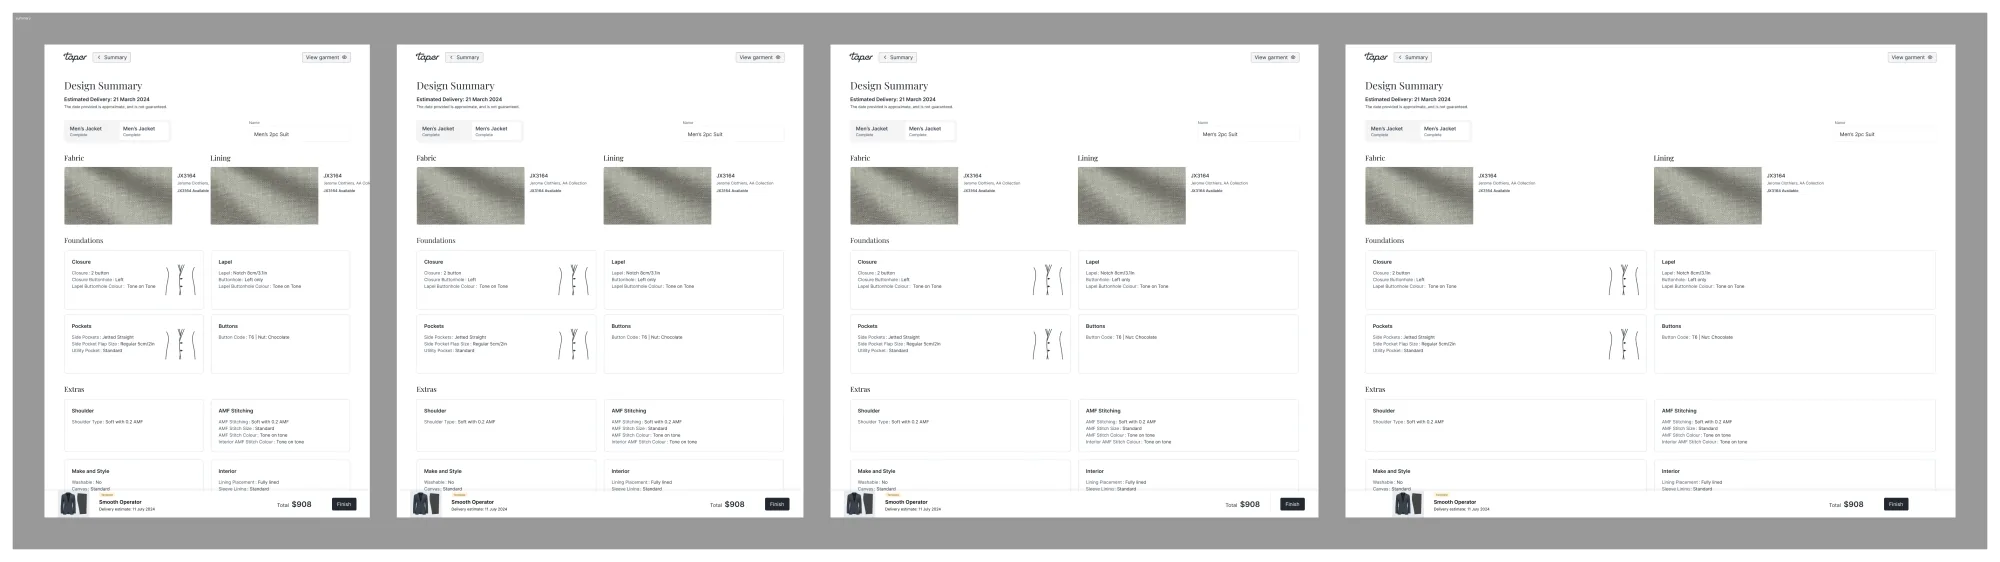Screen dimensions: 2000x562
Task: Select first Men's Jacket tab in second artboard
Action: coord(444,131)
